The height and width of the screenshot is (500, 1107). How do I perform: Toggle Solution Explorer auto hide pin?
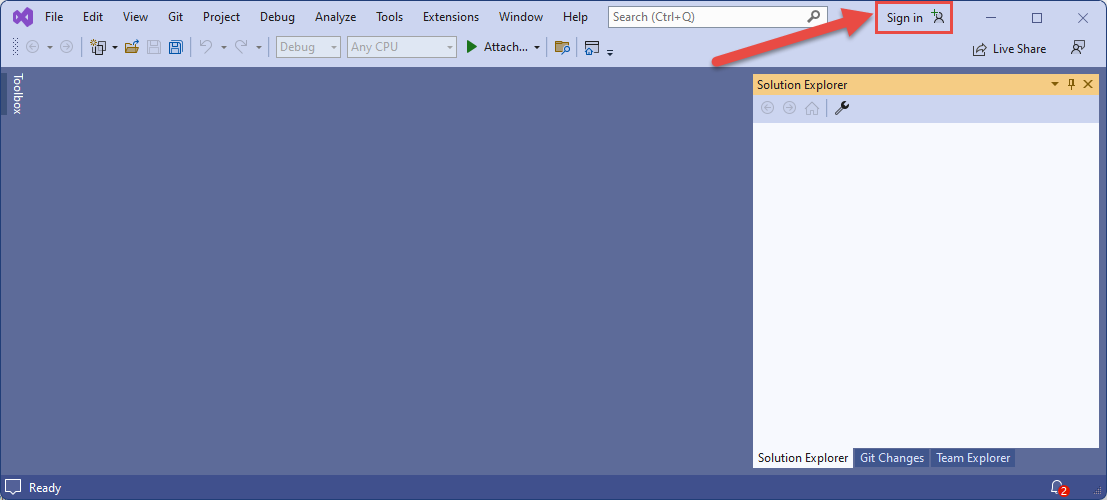pos(1071,84)
